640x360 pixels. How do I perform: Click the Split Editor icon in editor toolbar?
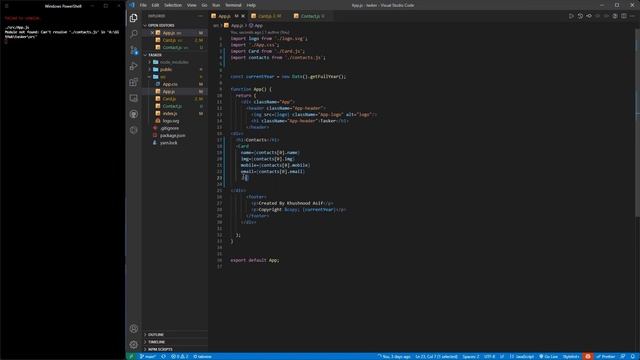624,16
